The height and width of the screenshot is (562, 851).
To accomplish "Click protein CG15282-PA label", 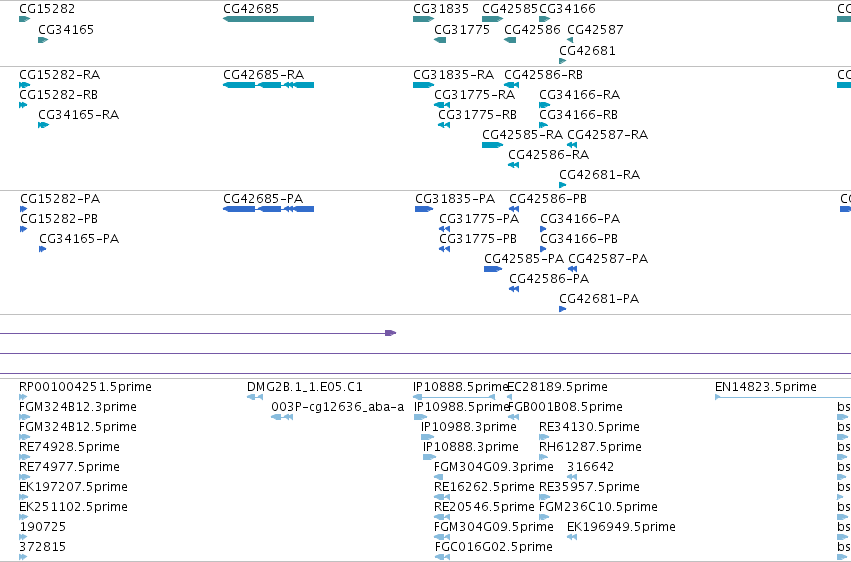I will (x=60, y=199).
